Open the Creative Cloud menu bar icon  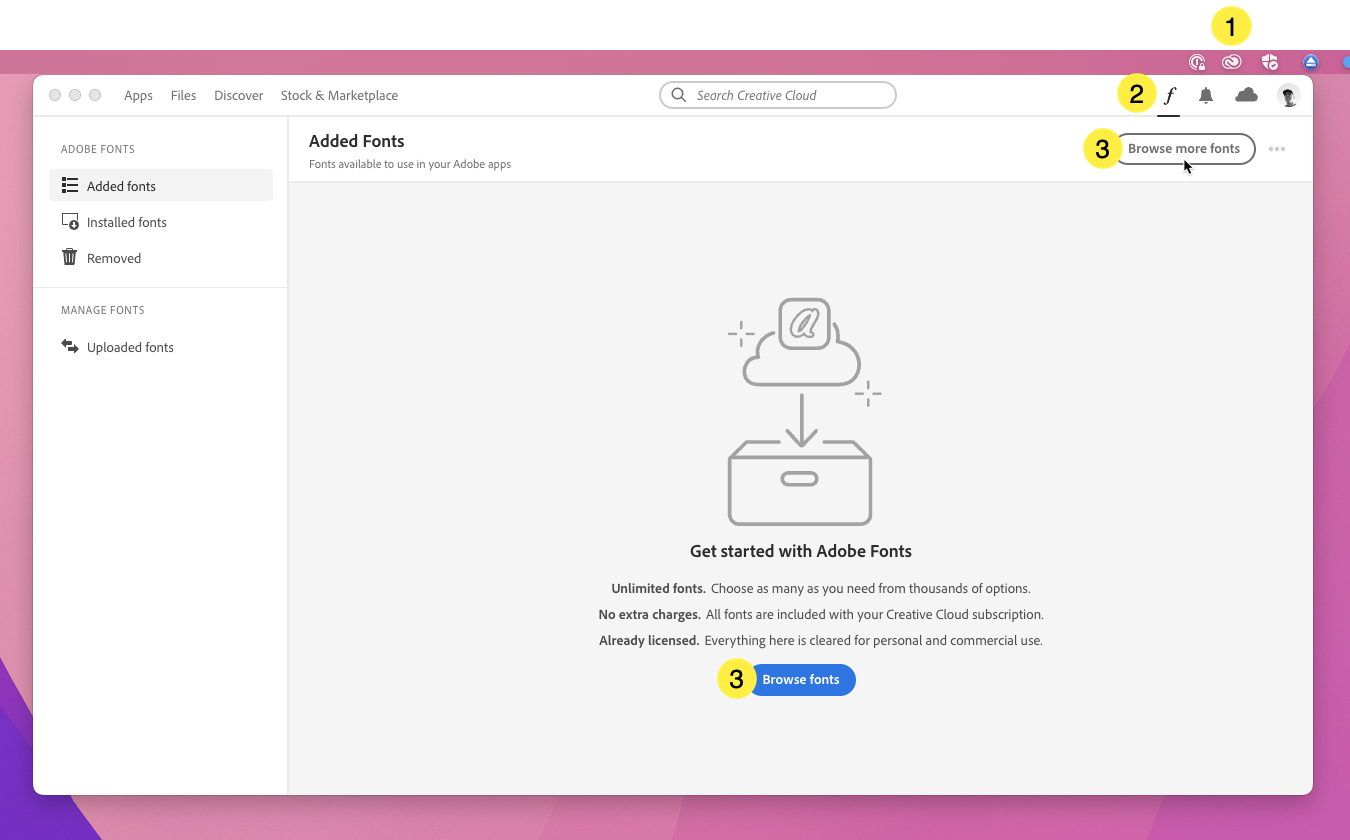[1231, 62]
